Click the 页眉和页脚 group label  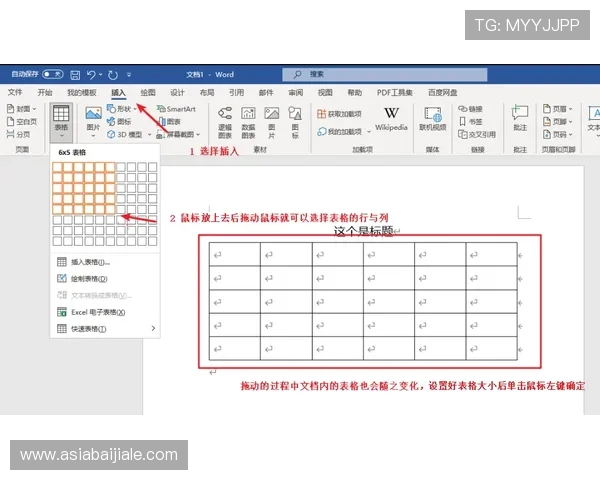pos(558,149)
